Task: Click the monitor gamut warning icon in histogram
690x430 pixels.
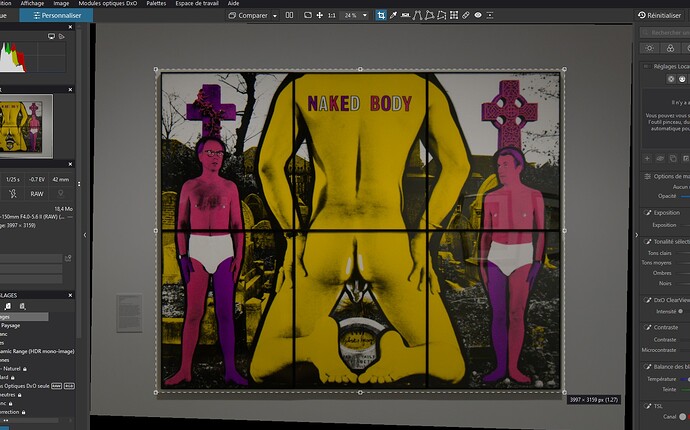Action: [51, 37]
